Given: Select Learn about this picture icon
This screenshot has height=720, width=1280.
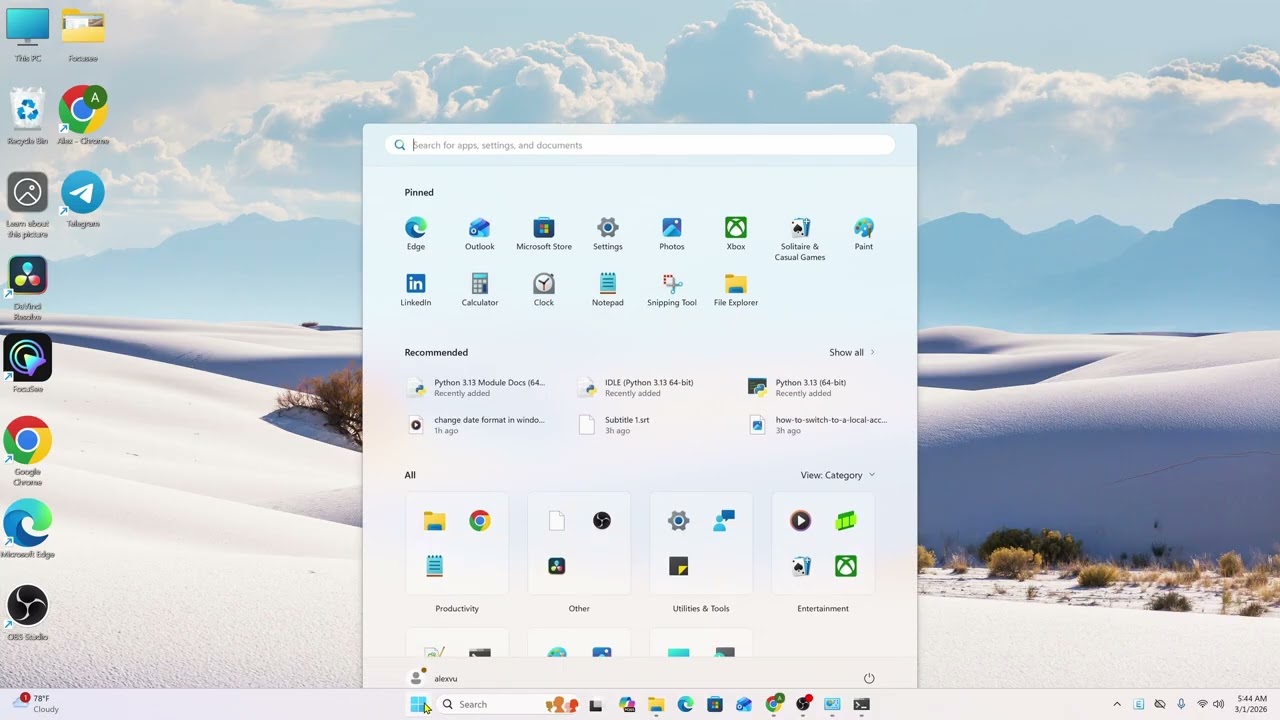Looking at the screenshot, I should click(x=28, y=205).
